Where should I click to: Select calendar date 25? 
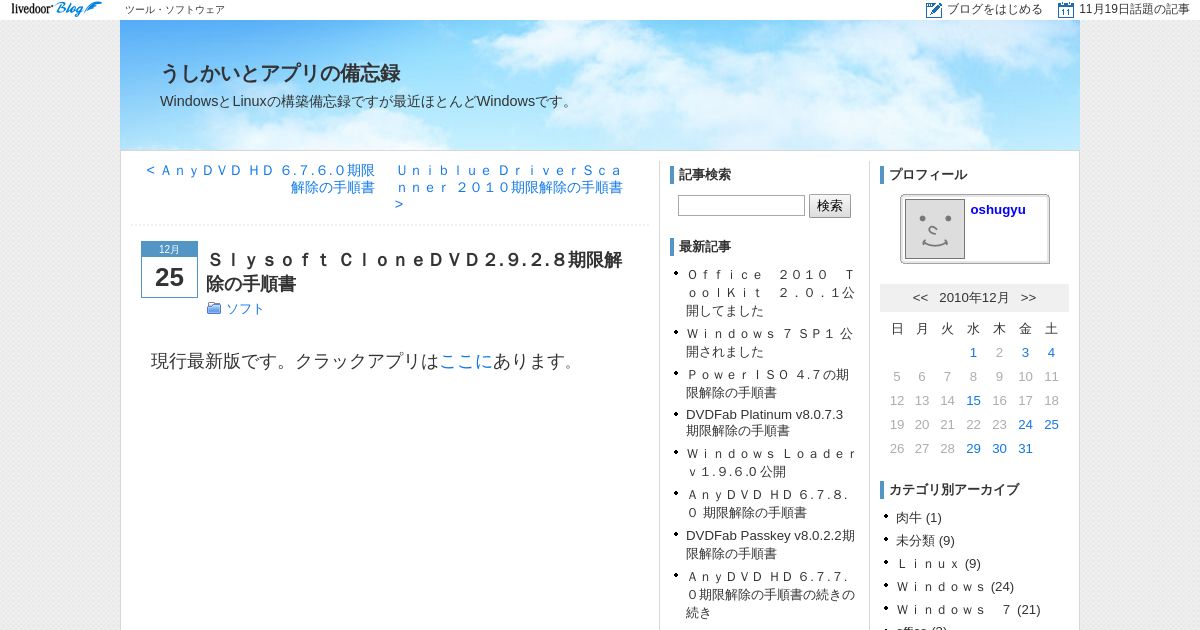1051,424
